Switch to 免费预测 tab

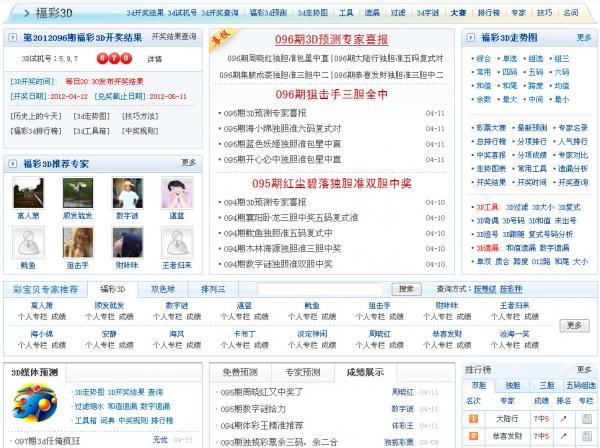click(240, 372)
